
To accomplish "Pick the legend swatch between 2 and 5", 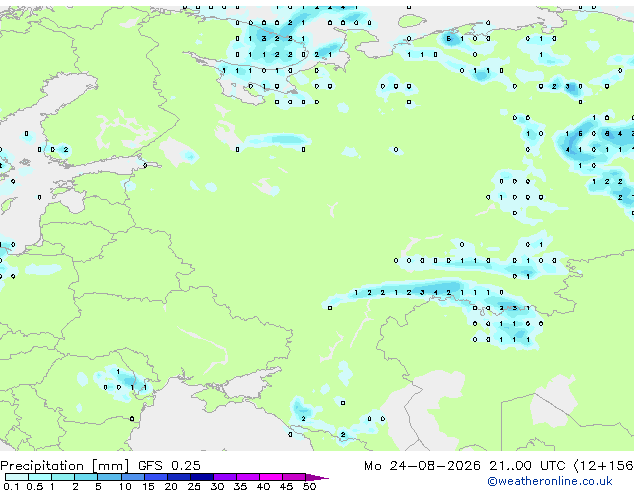I will tap(86, 477).
